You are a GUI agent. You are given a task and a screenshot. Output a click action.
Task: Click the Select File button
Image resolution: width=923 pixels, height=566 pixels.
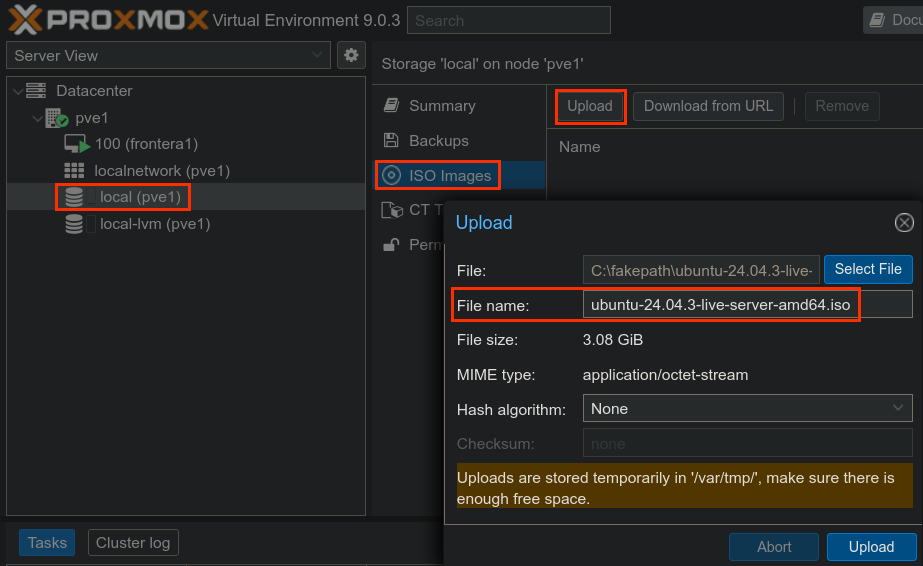867,269
